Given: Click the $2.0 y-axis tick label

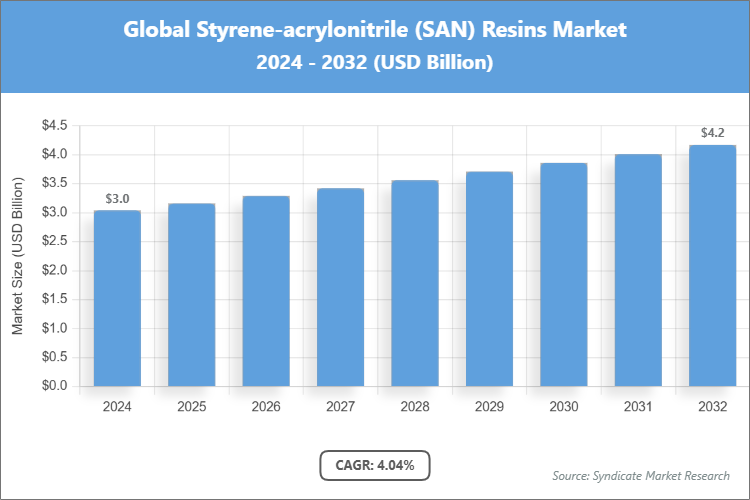Looking at the screenshot, I should coord(55,270).
